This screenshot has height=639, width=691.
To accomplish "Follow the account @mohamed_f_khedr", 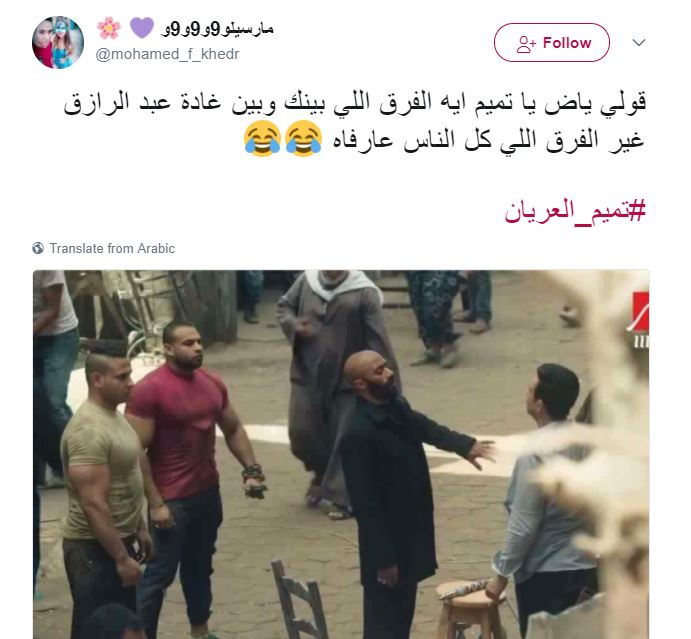I will pyautogui.click(x=552, y=42).
